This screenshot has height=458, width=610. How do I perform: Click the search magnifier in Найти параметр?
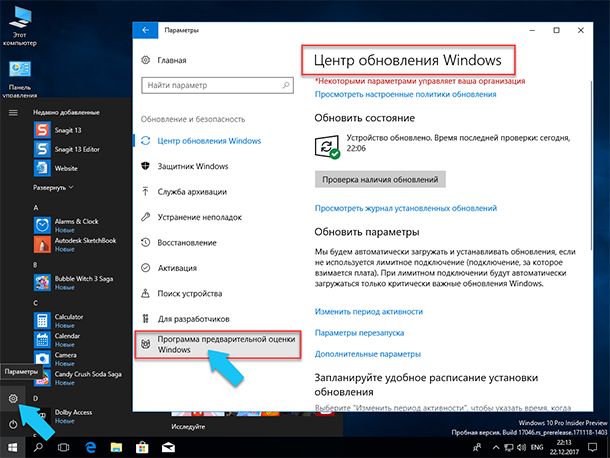click(286, 85)
